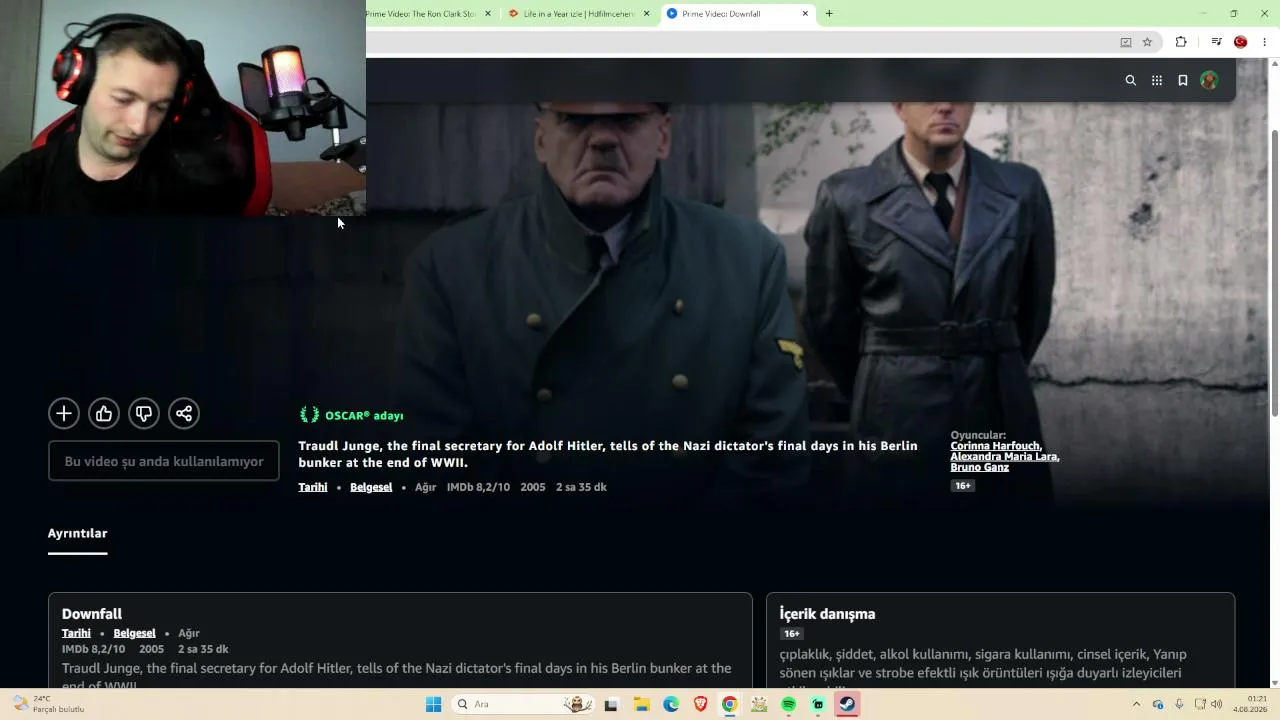1280x720 pixels.
Task: Add Downfall to watchlist with plus icon
Action: point(64,413)
